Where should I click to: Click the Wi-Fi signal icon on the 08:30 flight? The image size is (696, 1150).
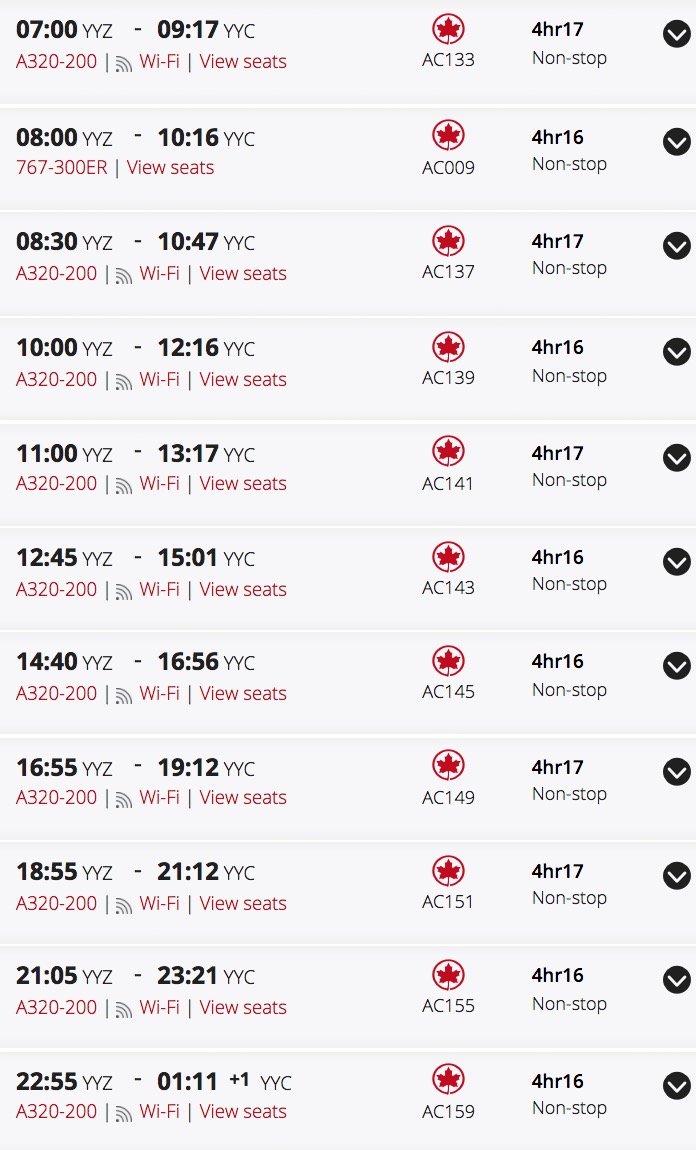point(124,276)
